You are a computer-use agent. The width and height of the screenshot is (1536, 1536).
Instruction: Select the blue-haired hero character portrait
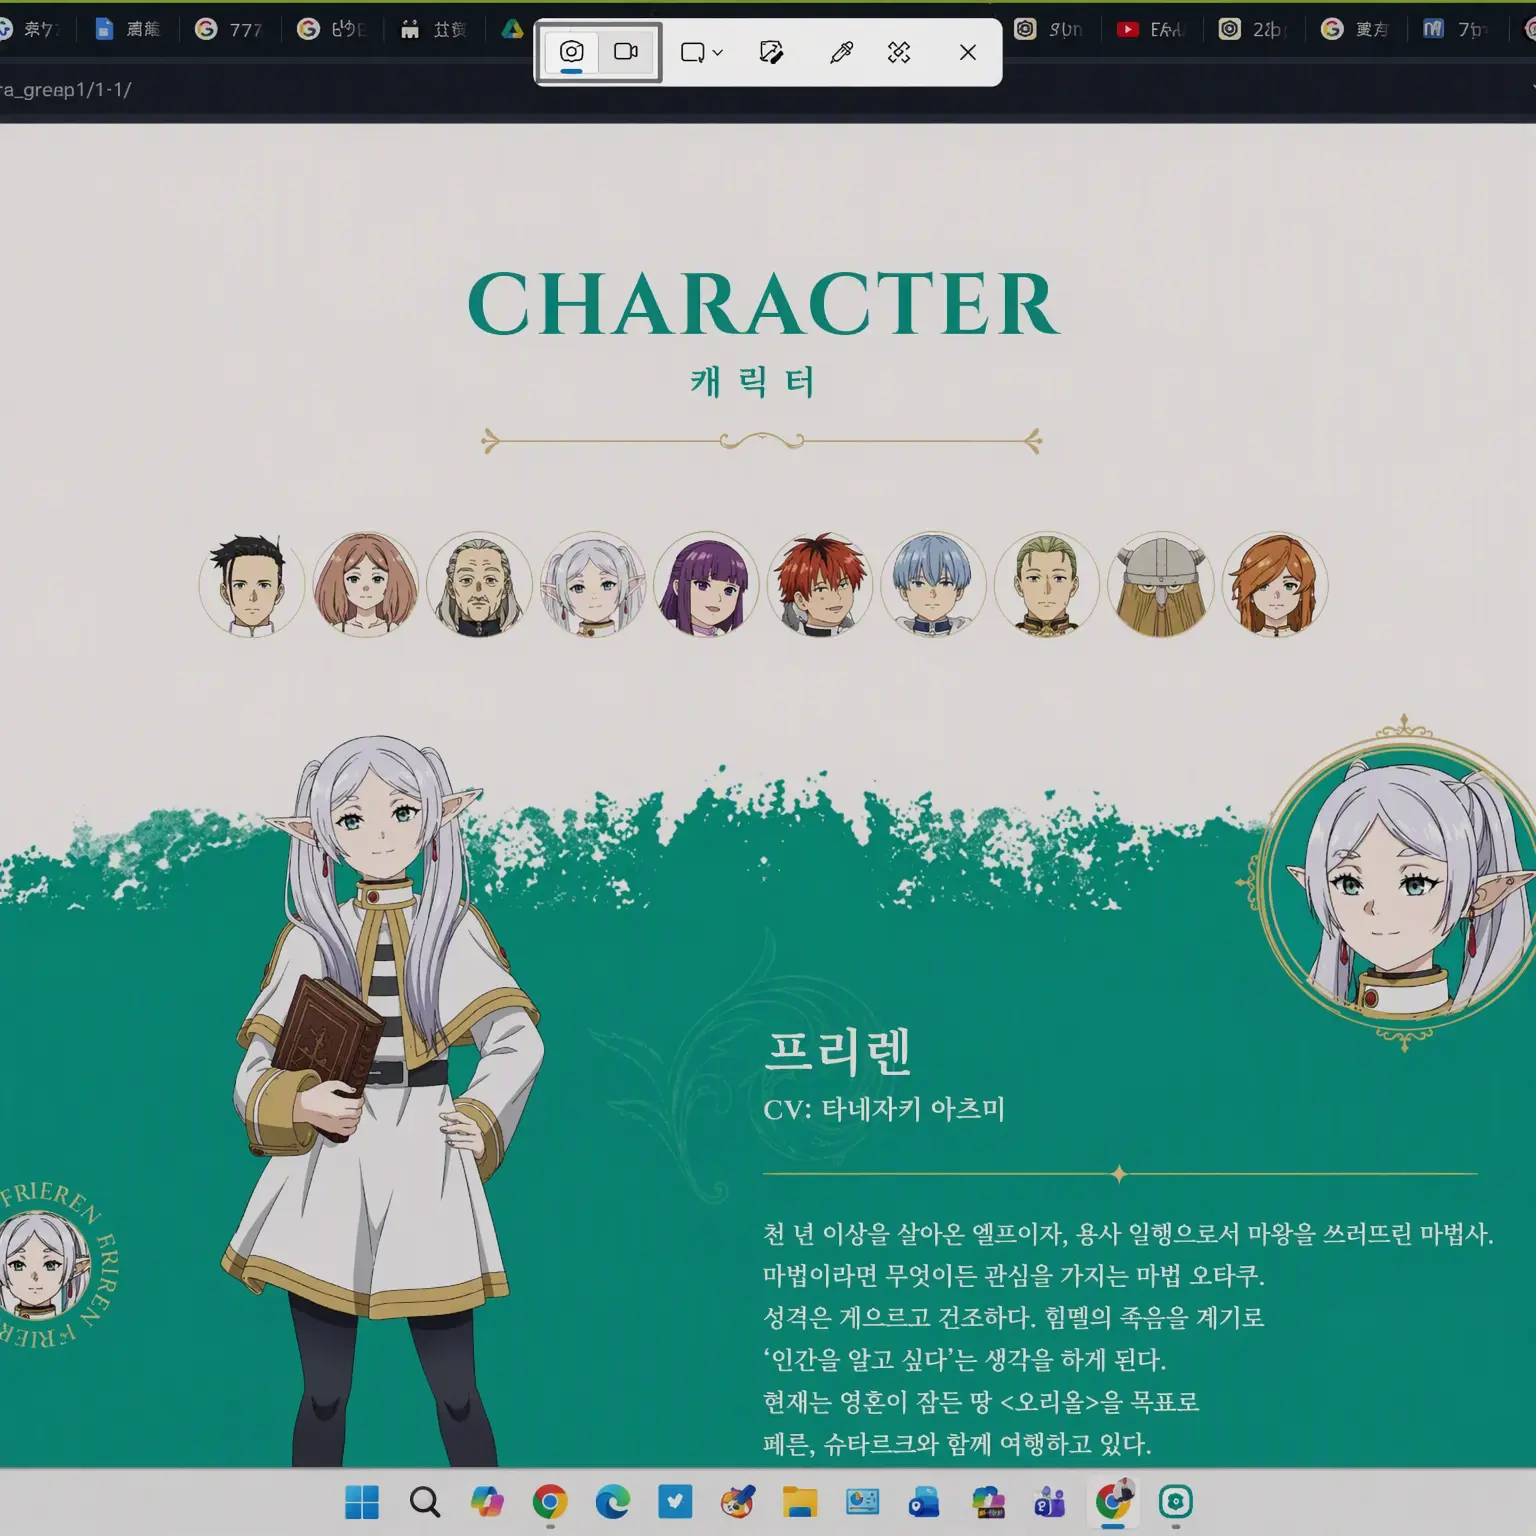(933, 585)
